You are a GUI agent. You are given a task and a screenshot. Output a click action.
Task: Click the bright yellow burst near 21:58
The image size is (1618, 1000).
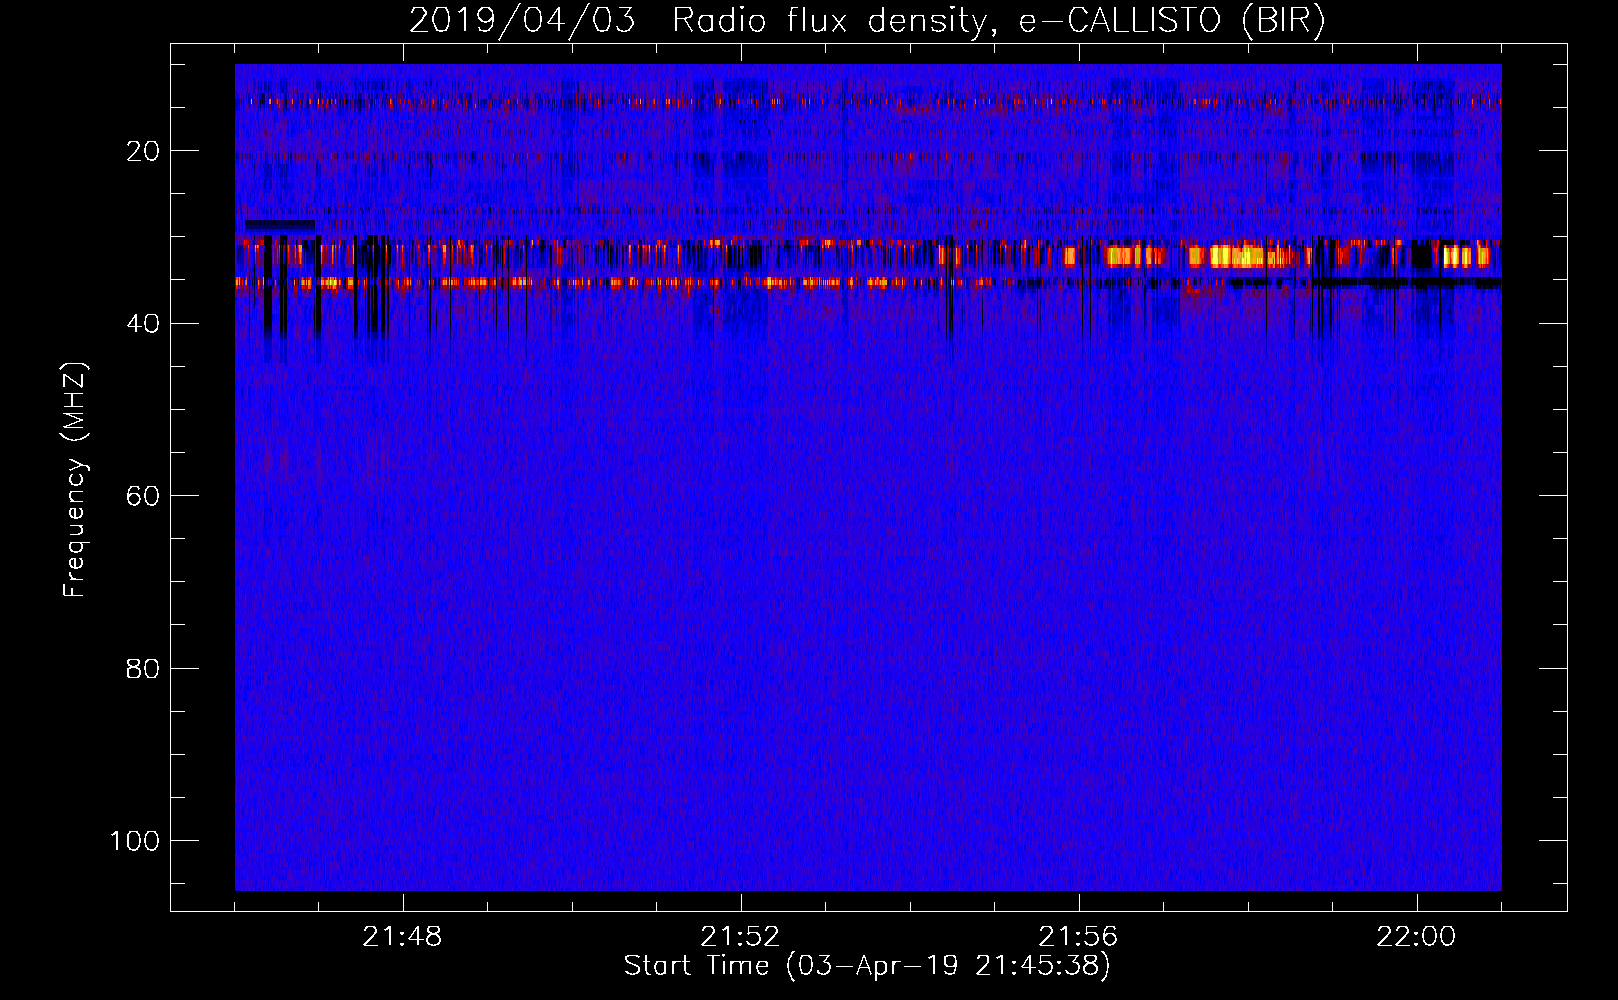point(1248,256)
